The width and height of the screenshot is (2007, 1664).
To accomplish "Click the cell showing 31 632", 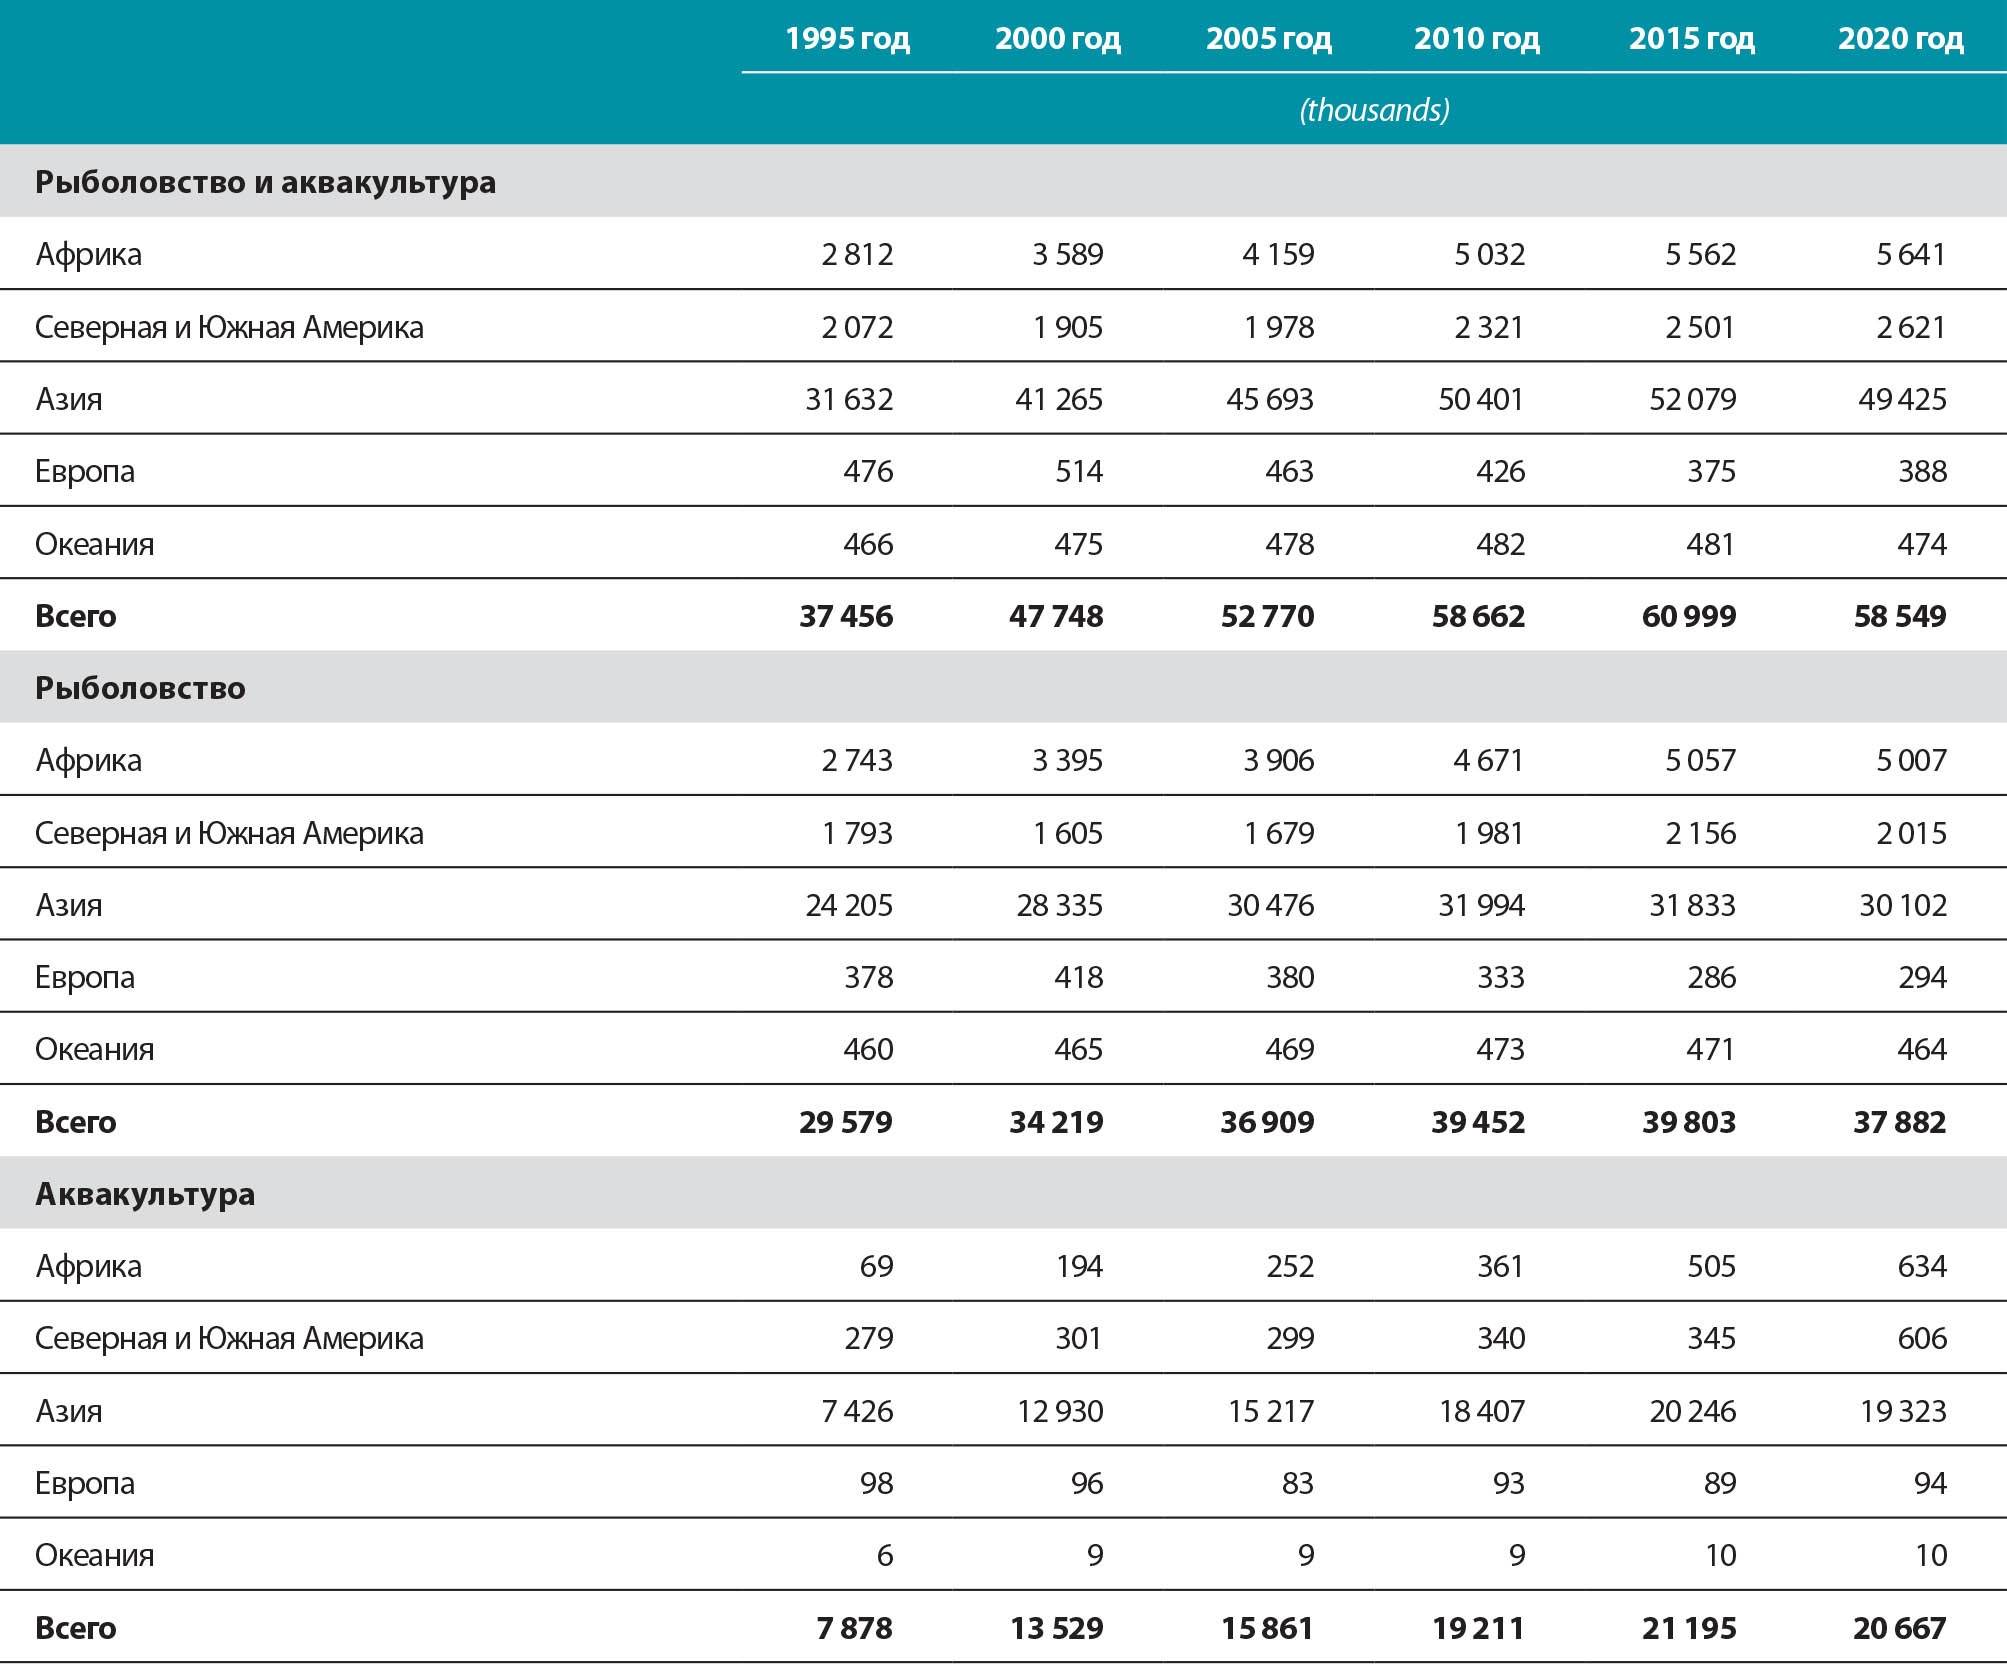I will (x=849, y=399).
